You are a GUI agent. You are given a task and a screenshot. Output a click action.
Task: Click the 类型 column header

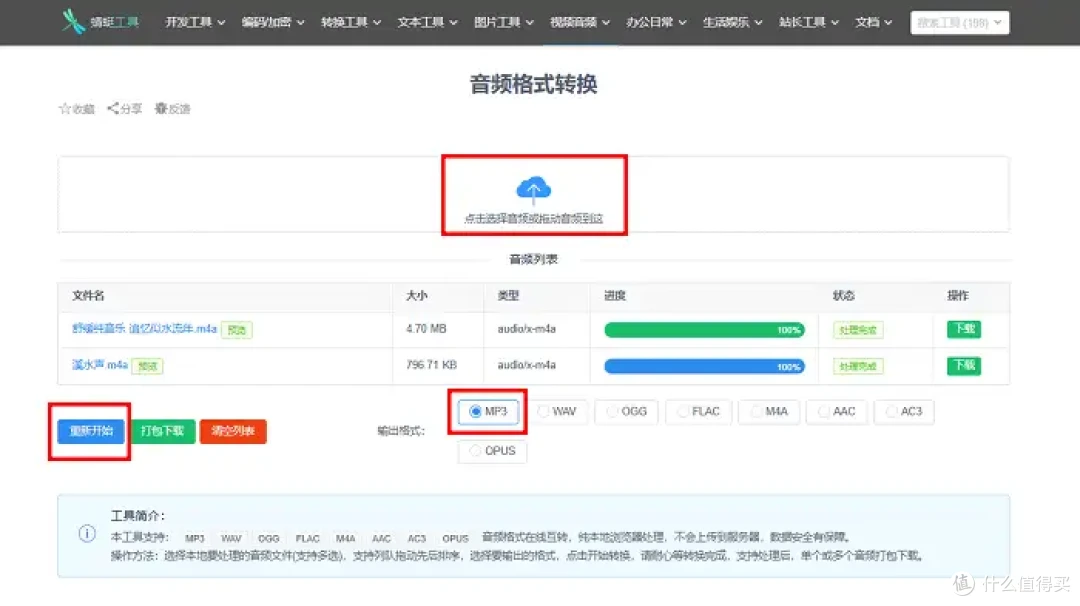coord(508,295)
